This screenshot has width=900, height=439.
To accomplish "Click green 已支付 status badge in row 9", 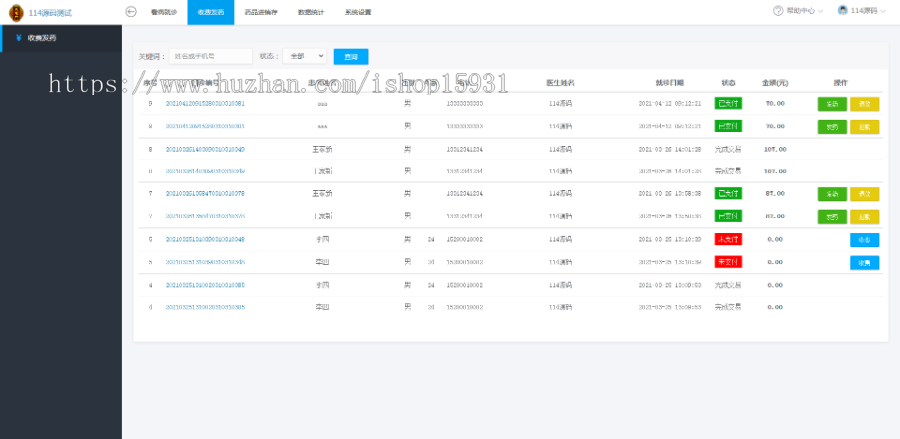I will click(728, 103).
